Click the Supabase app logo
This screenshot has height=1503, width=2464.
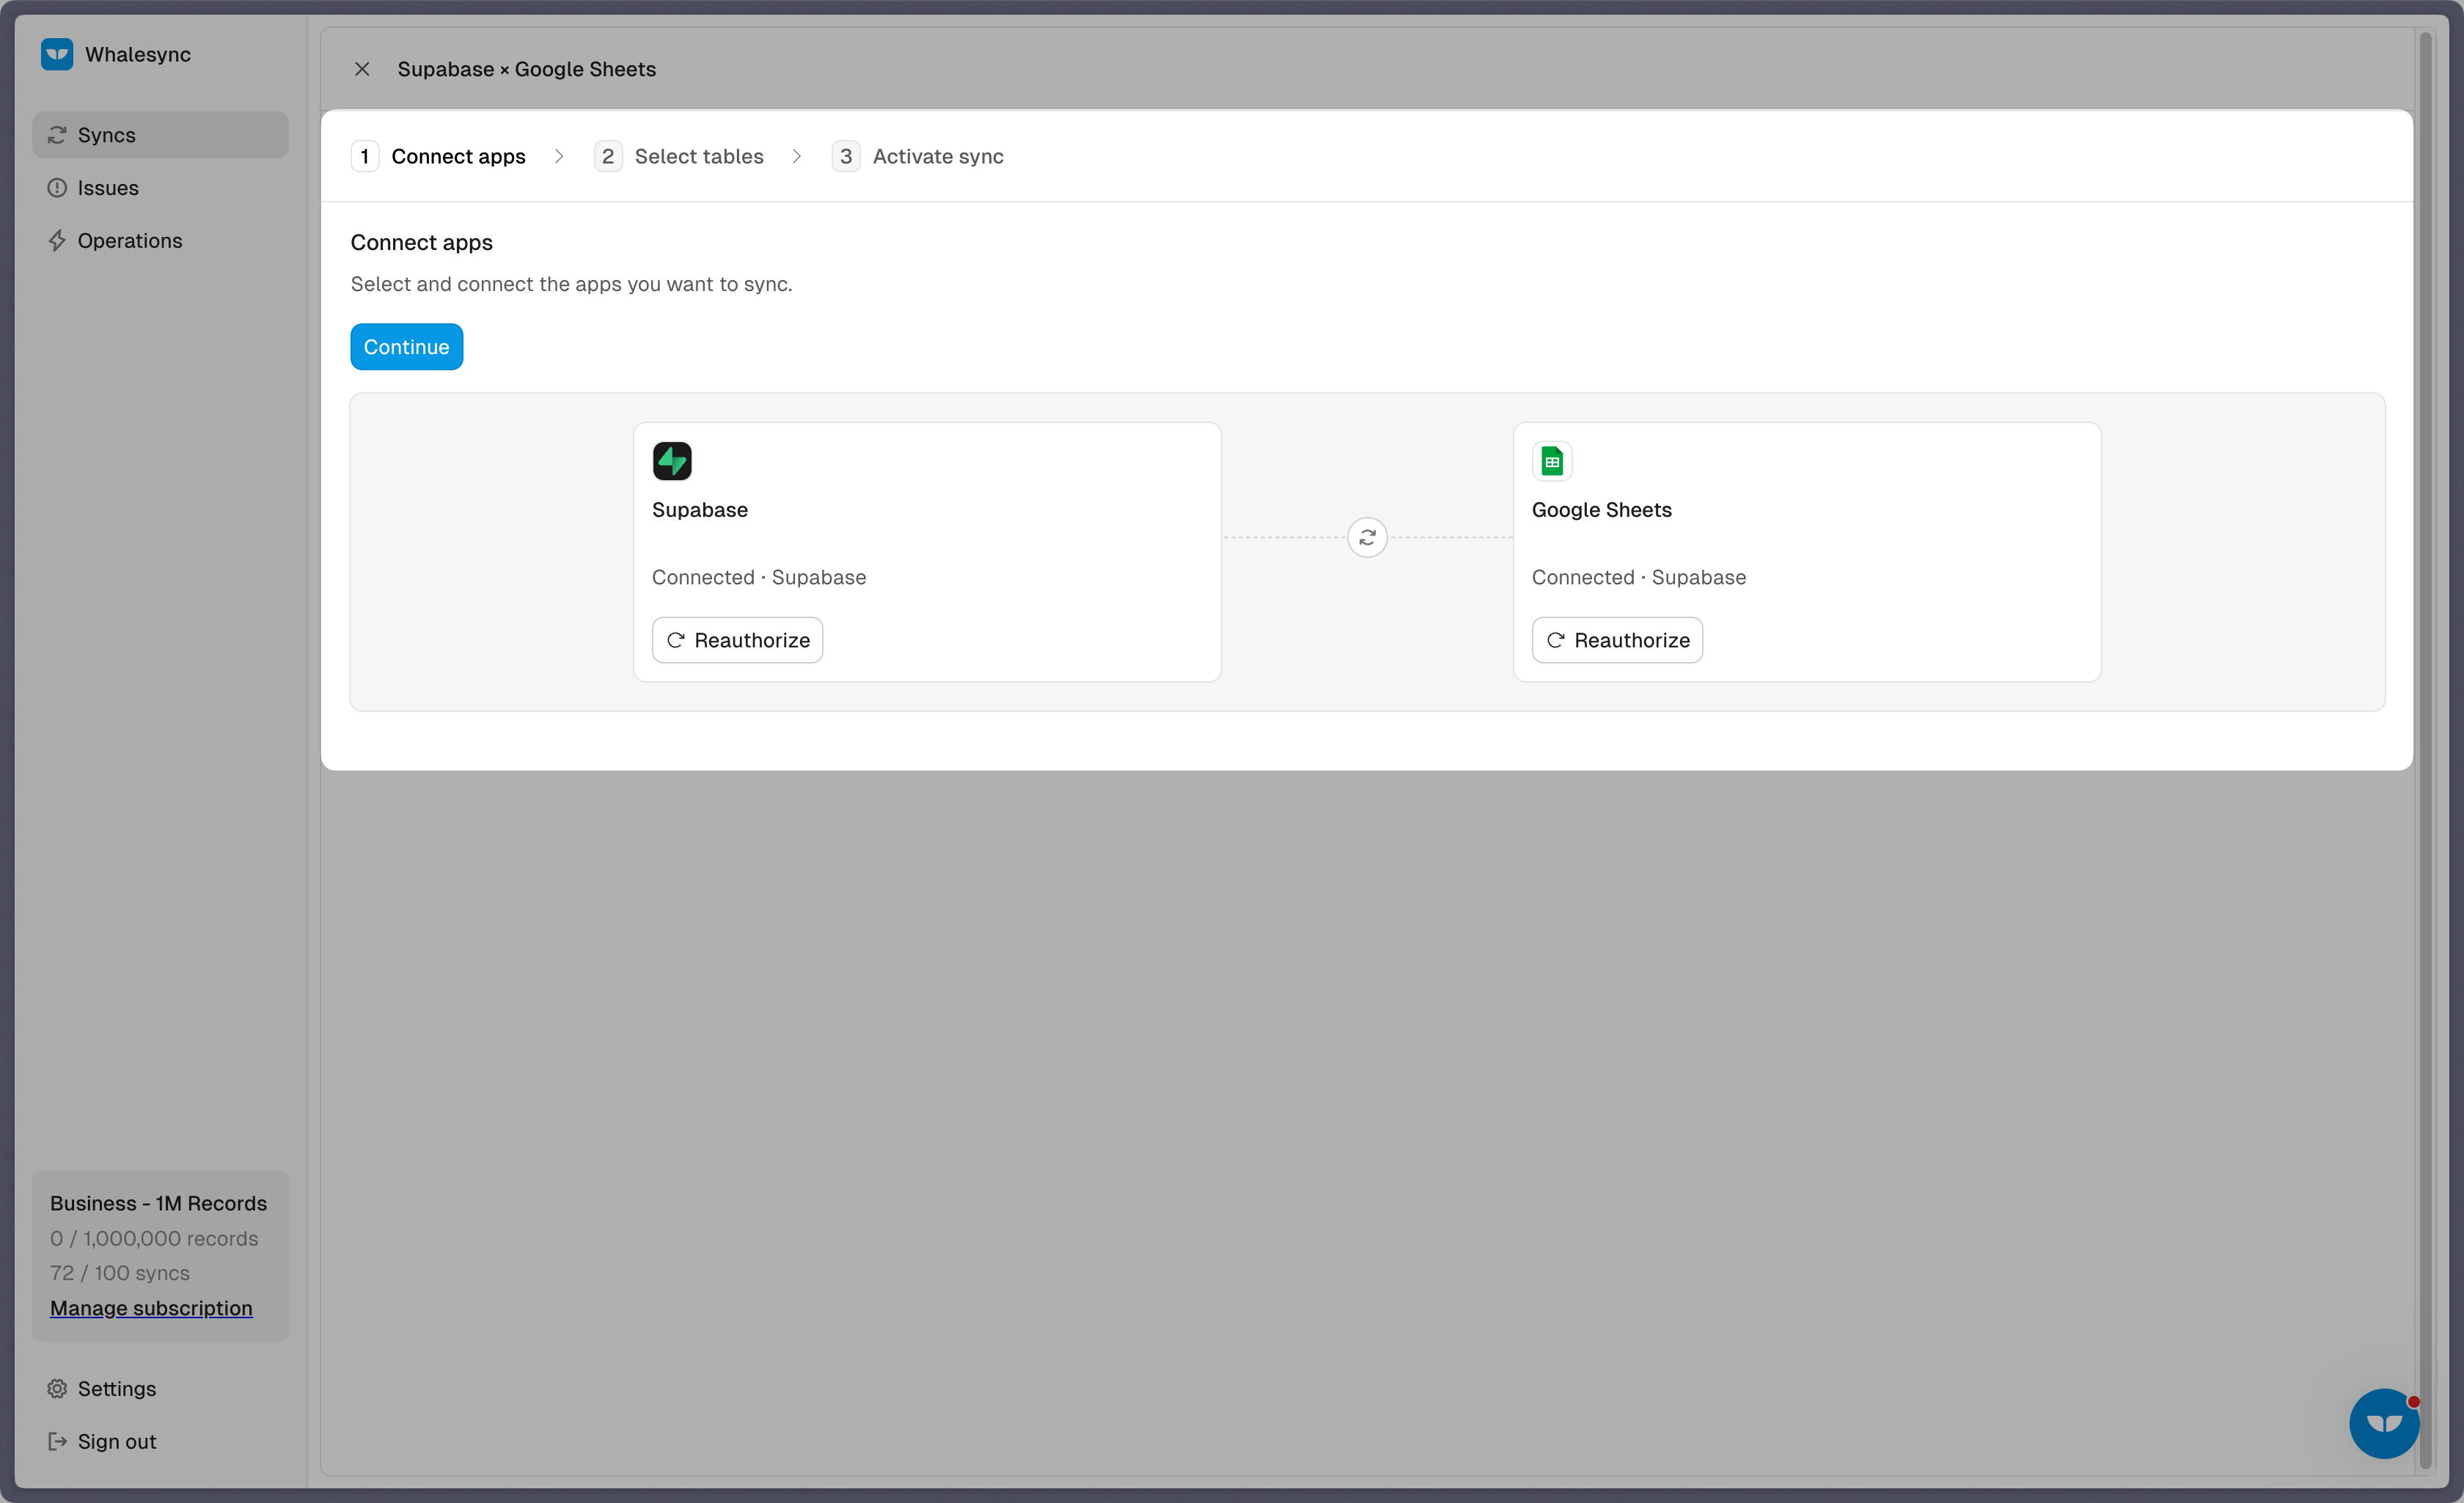pyautogui.click(x=672, y=461)
